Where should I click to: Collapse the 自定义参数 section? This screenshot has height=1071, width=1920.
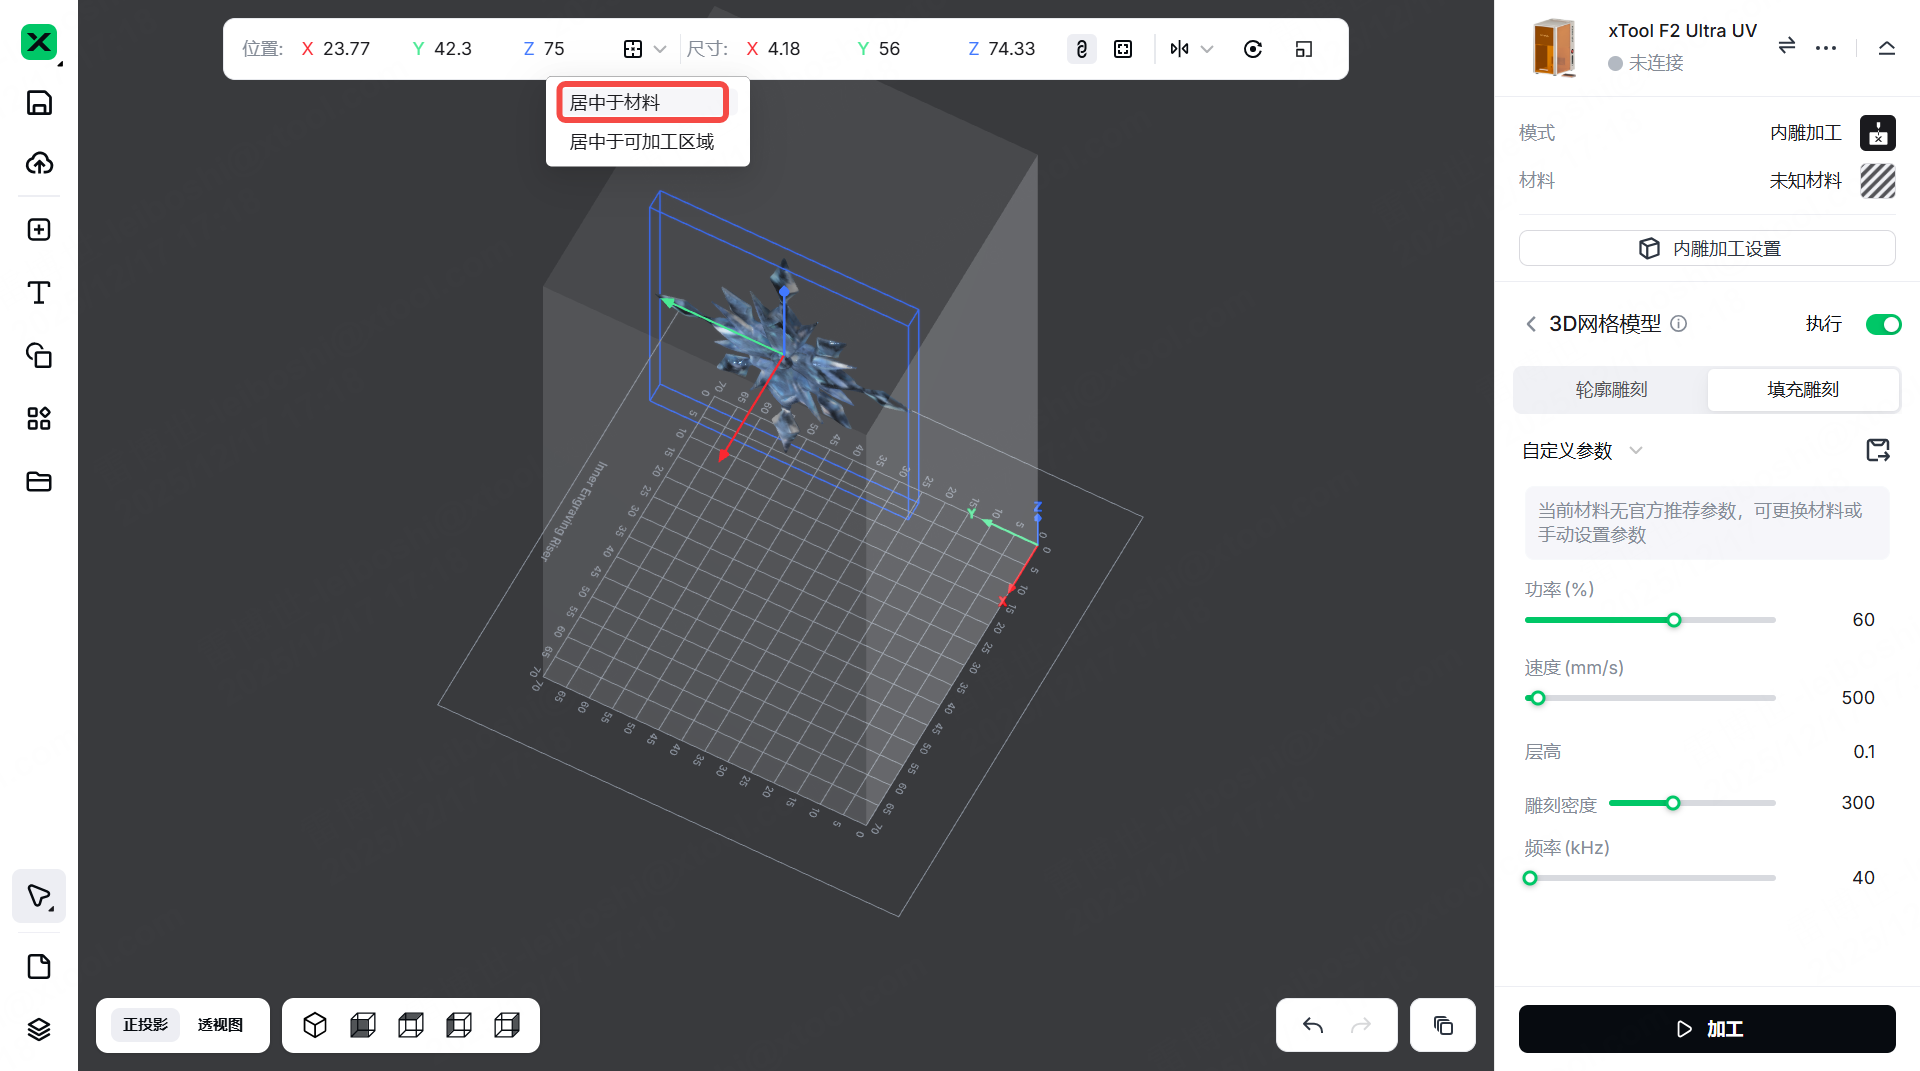click(x=1636, y=450)
